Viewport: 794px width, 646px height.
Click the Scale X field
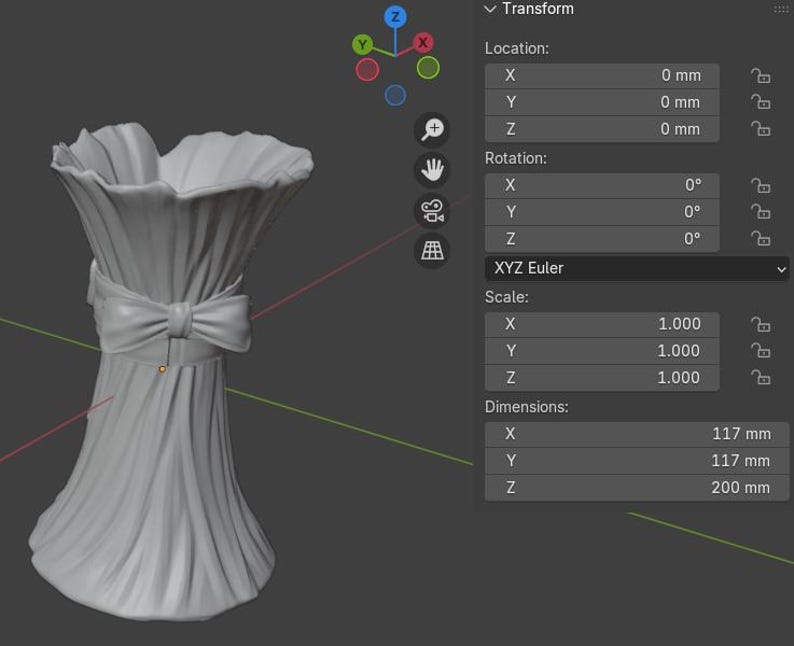click(x=602, y=325)
